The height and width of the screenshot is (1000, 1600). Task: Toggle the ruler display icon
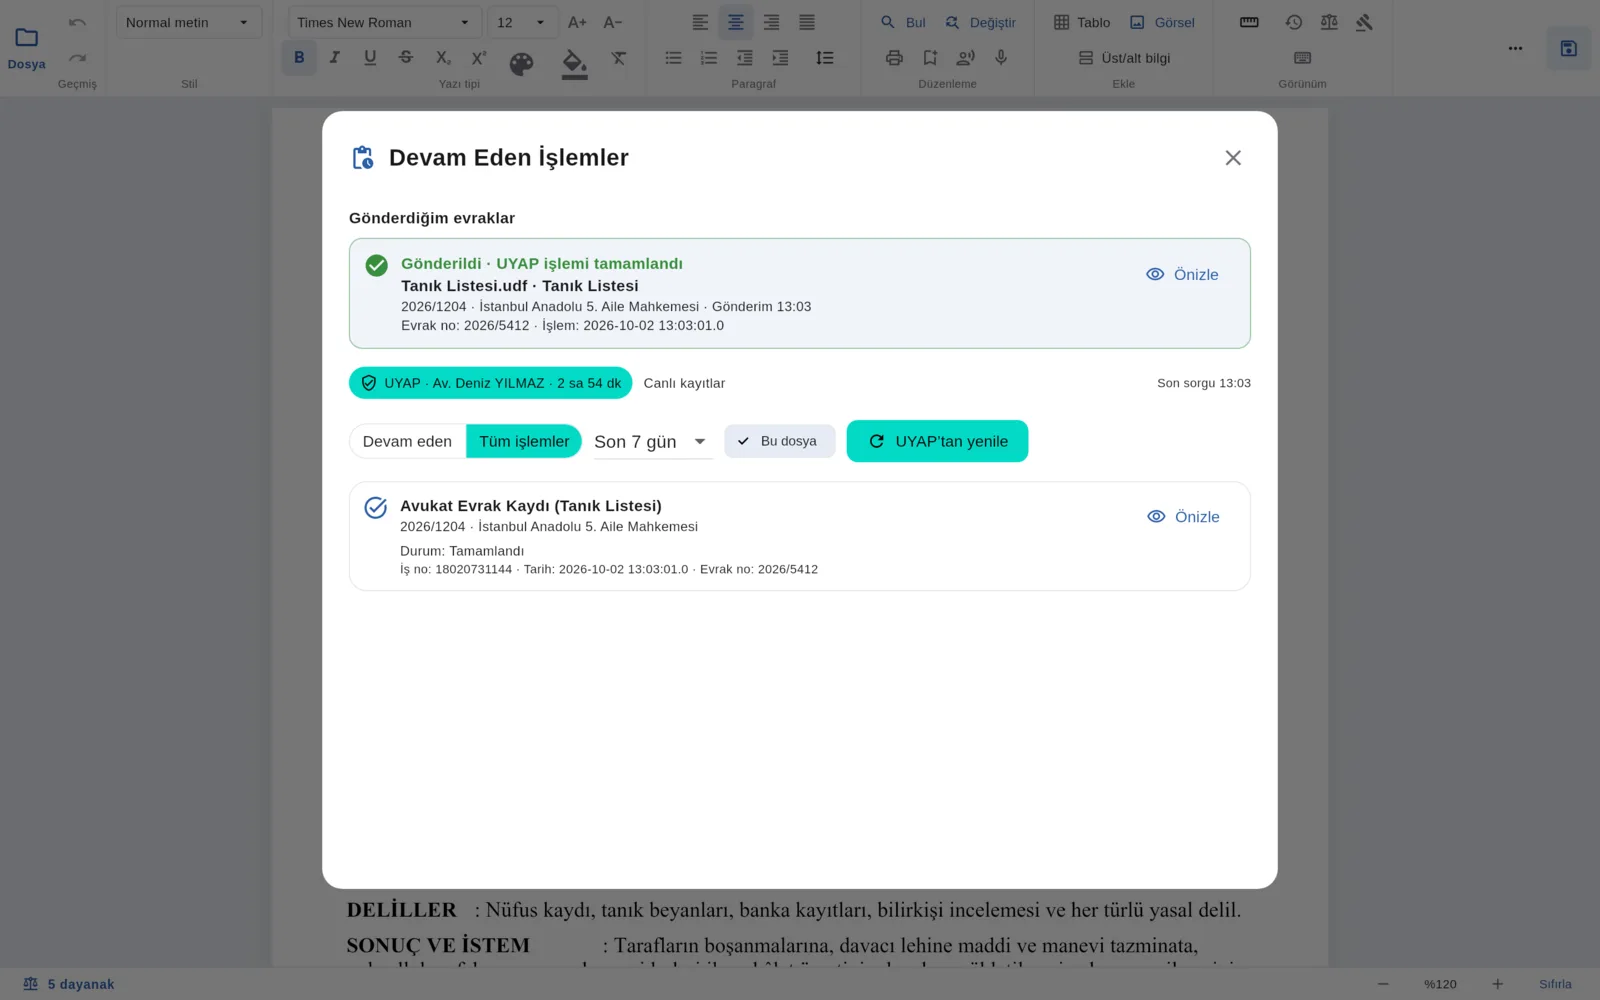1249,22
